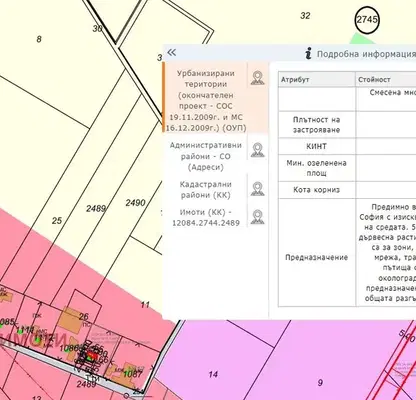
Task: Click parcel 25 on the map
Action: coord(57,220)
